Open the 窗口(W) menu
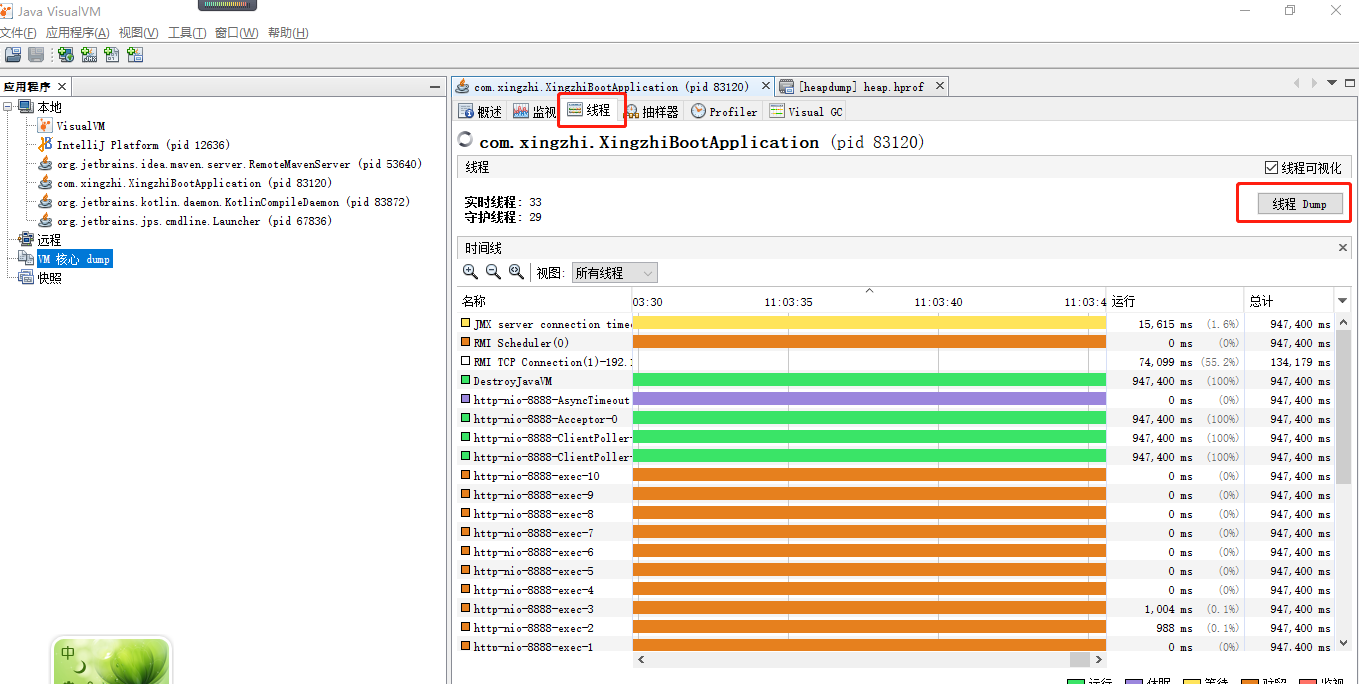The image size is (1359, 684). point(236,33)
